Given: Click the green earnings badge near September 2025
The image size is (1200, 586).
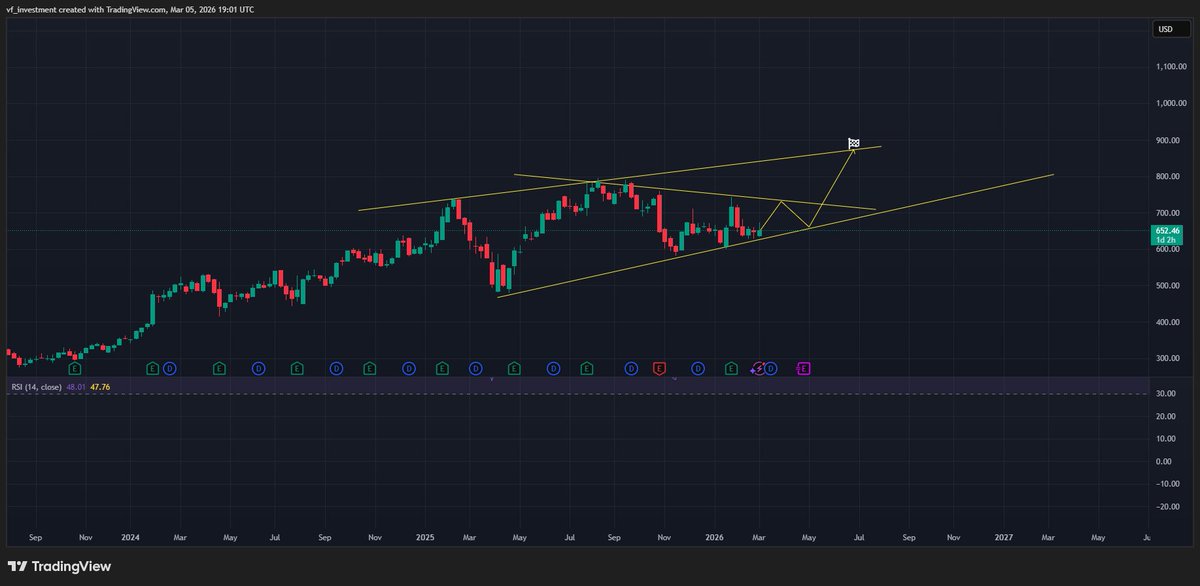Looking at the screenshot, I should point(586,368).
